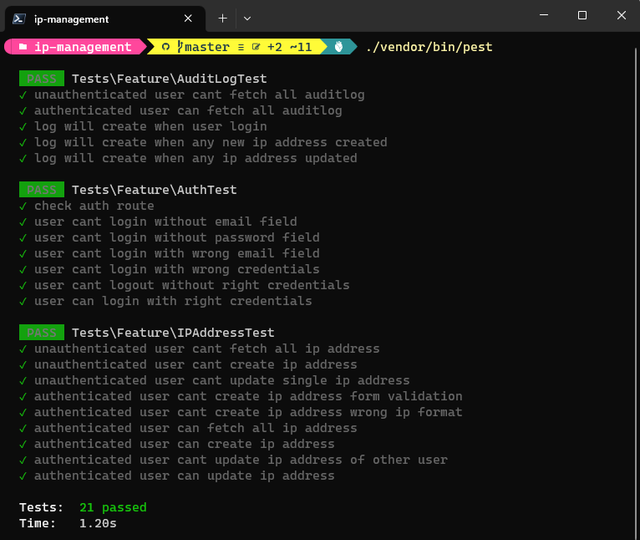Screen dimensions: 640x540
Task: Click 'user cant login with wrong email field'
Action: [x=177, y=253]
